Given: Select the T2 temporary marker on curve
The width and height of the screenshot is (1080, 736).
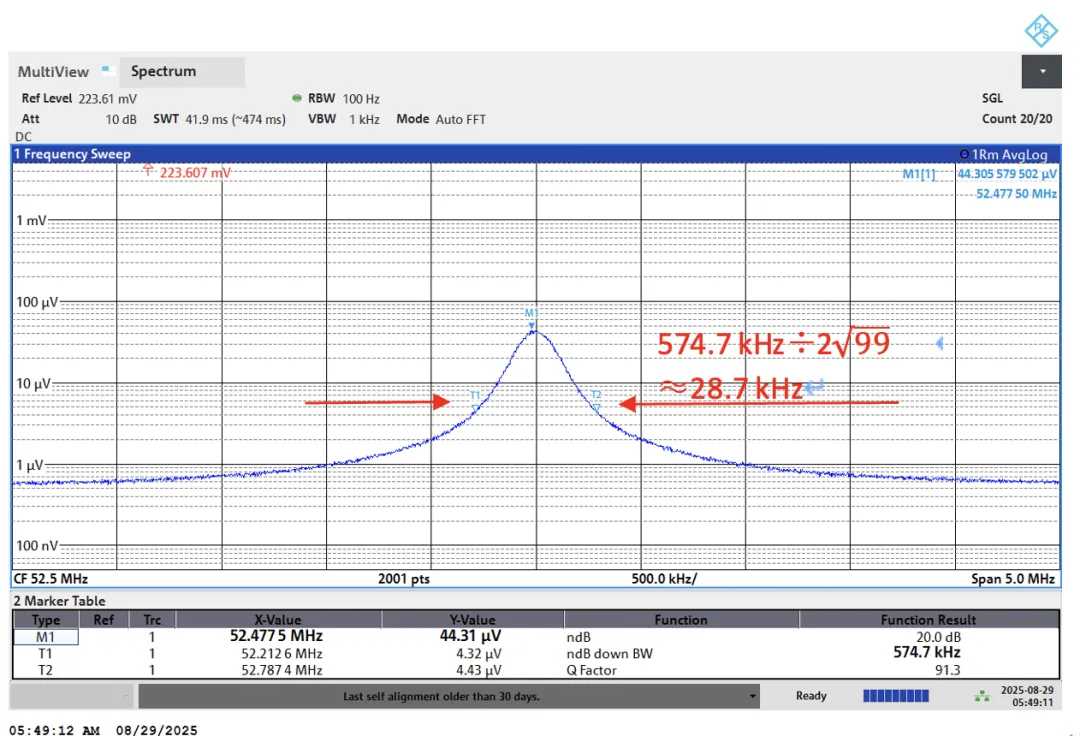Looking at the screenshot, I should 596,403.
